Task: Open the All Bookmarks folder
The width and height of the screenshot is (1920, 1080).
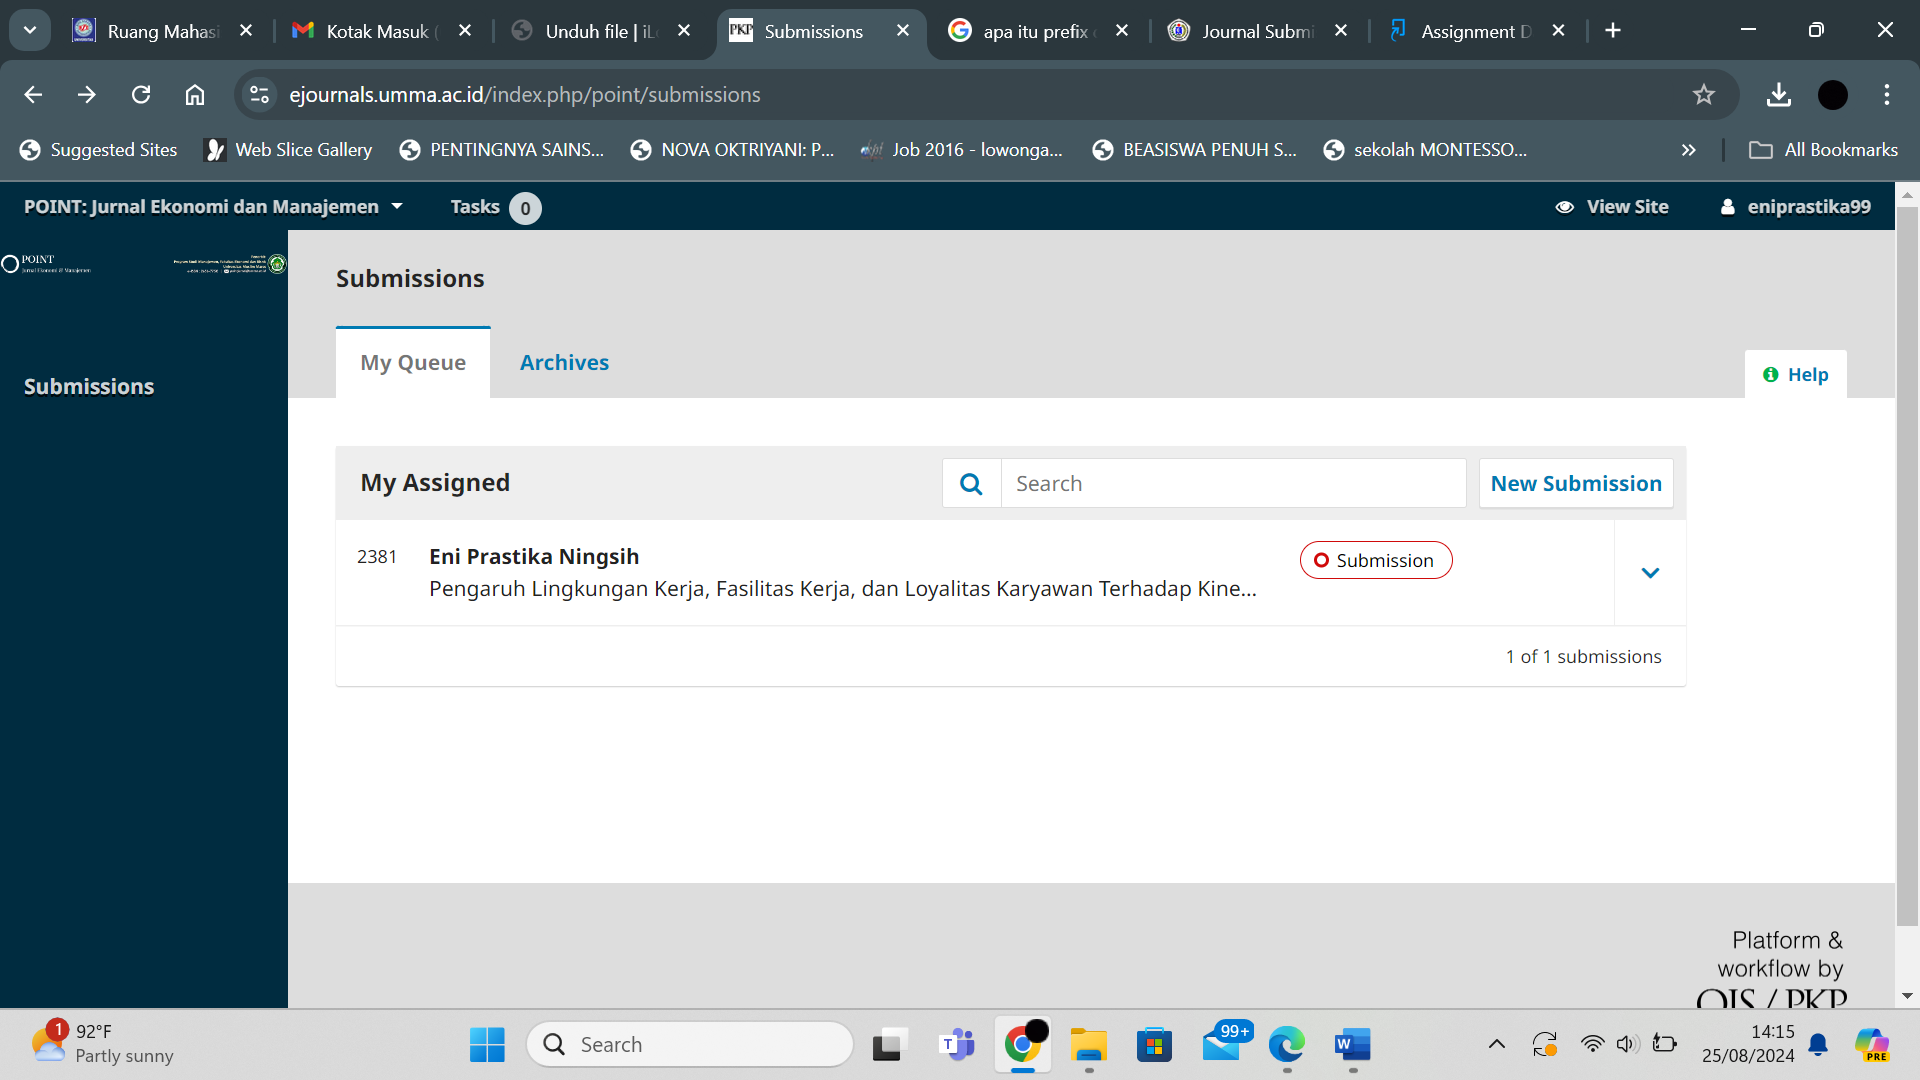Action: [x=1823, y=150]
